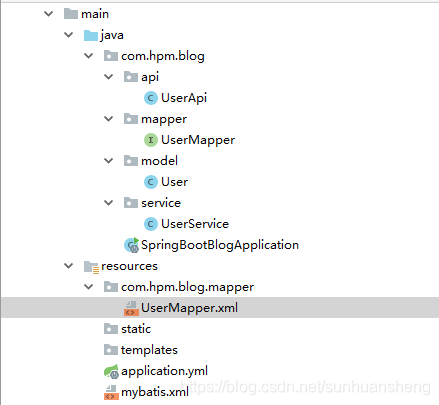Click the UserApi class icon

(x=151, y=98)
